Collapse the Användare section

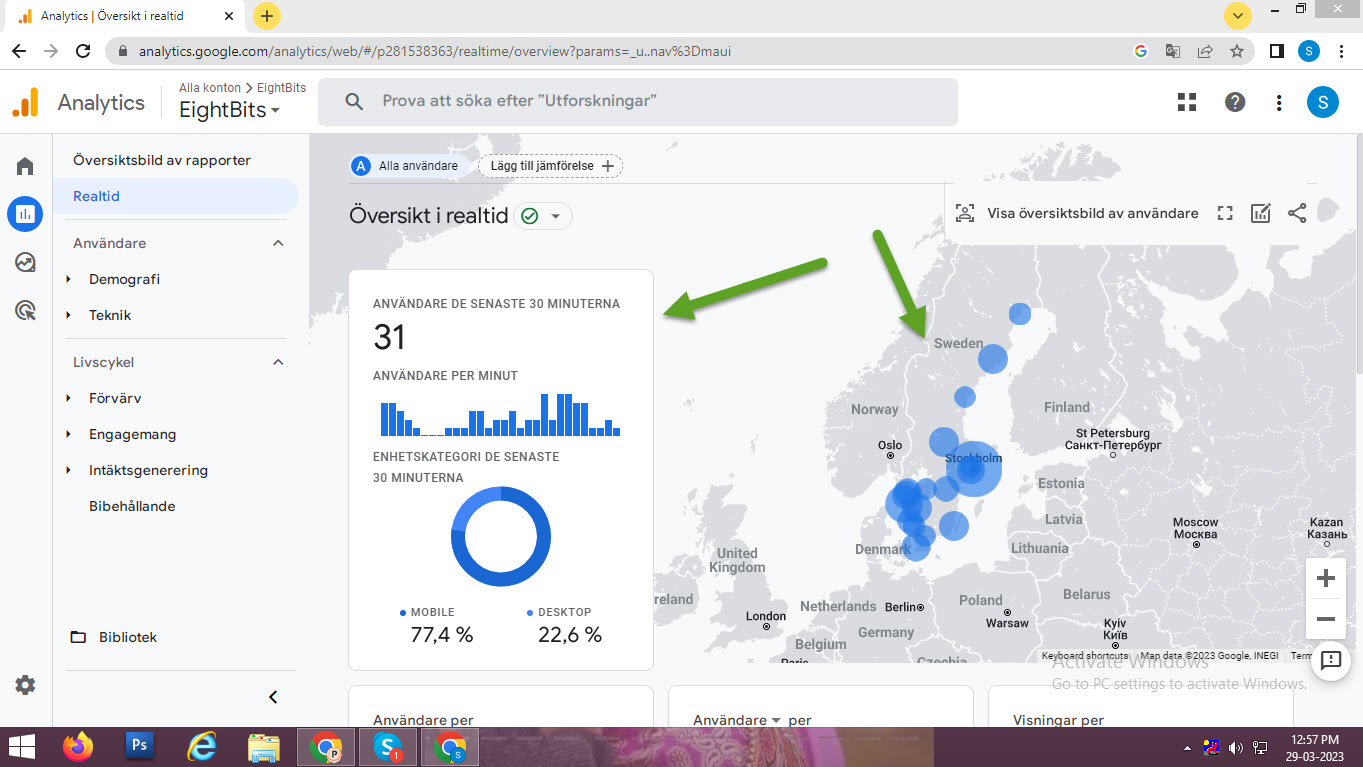(278, 243)
